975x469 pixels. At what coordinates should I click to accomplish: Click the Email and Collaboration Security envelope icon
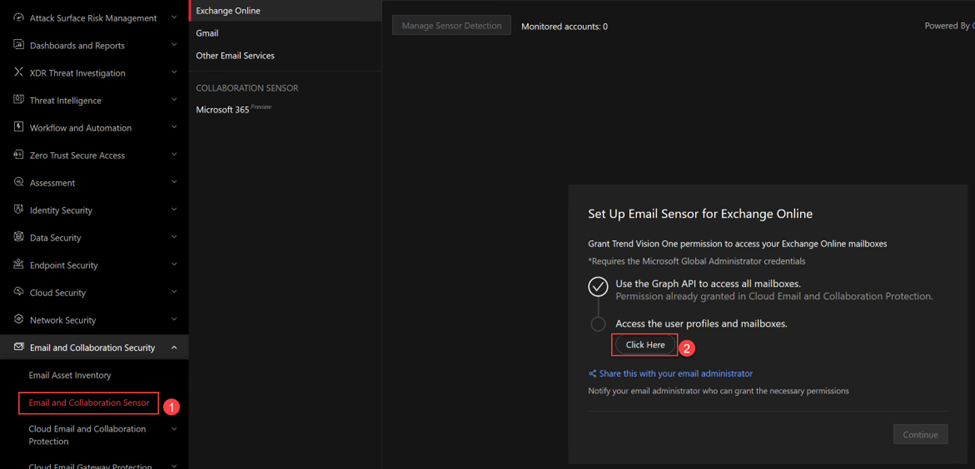(x=18, y=347)
